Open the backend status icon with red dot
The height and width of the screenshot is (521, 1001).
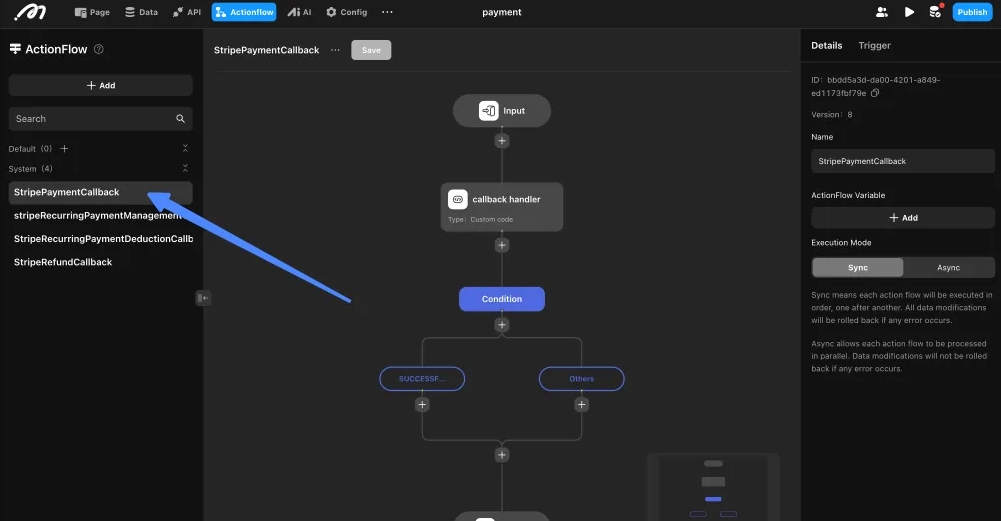[x=936, y=11]
